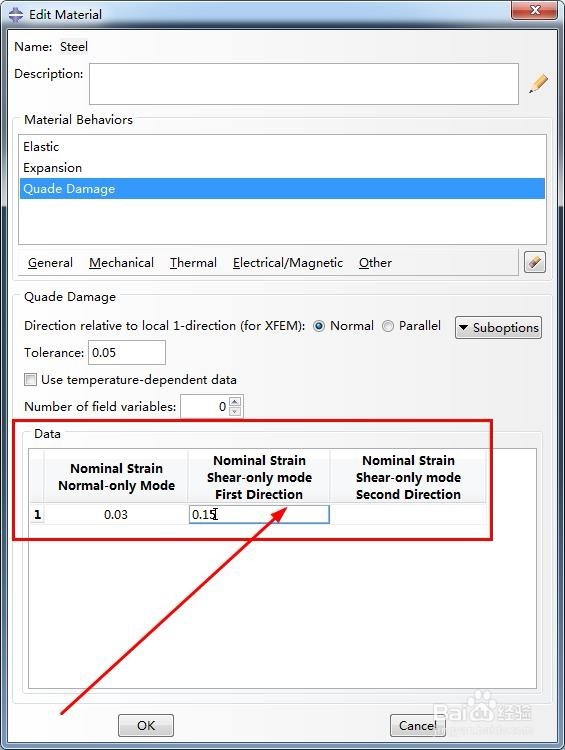This screenshot has width=565, height=750.
Task: Click the Edit Material title bar icon
Action: click(16, 14)
